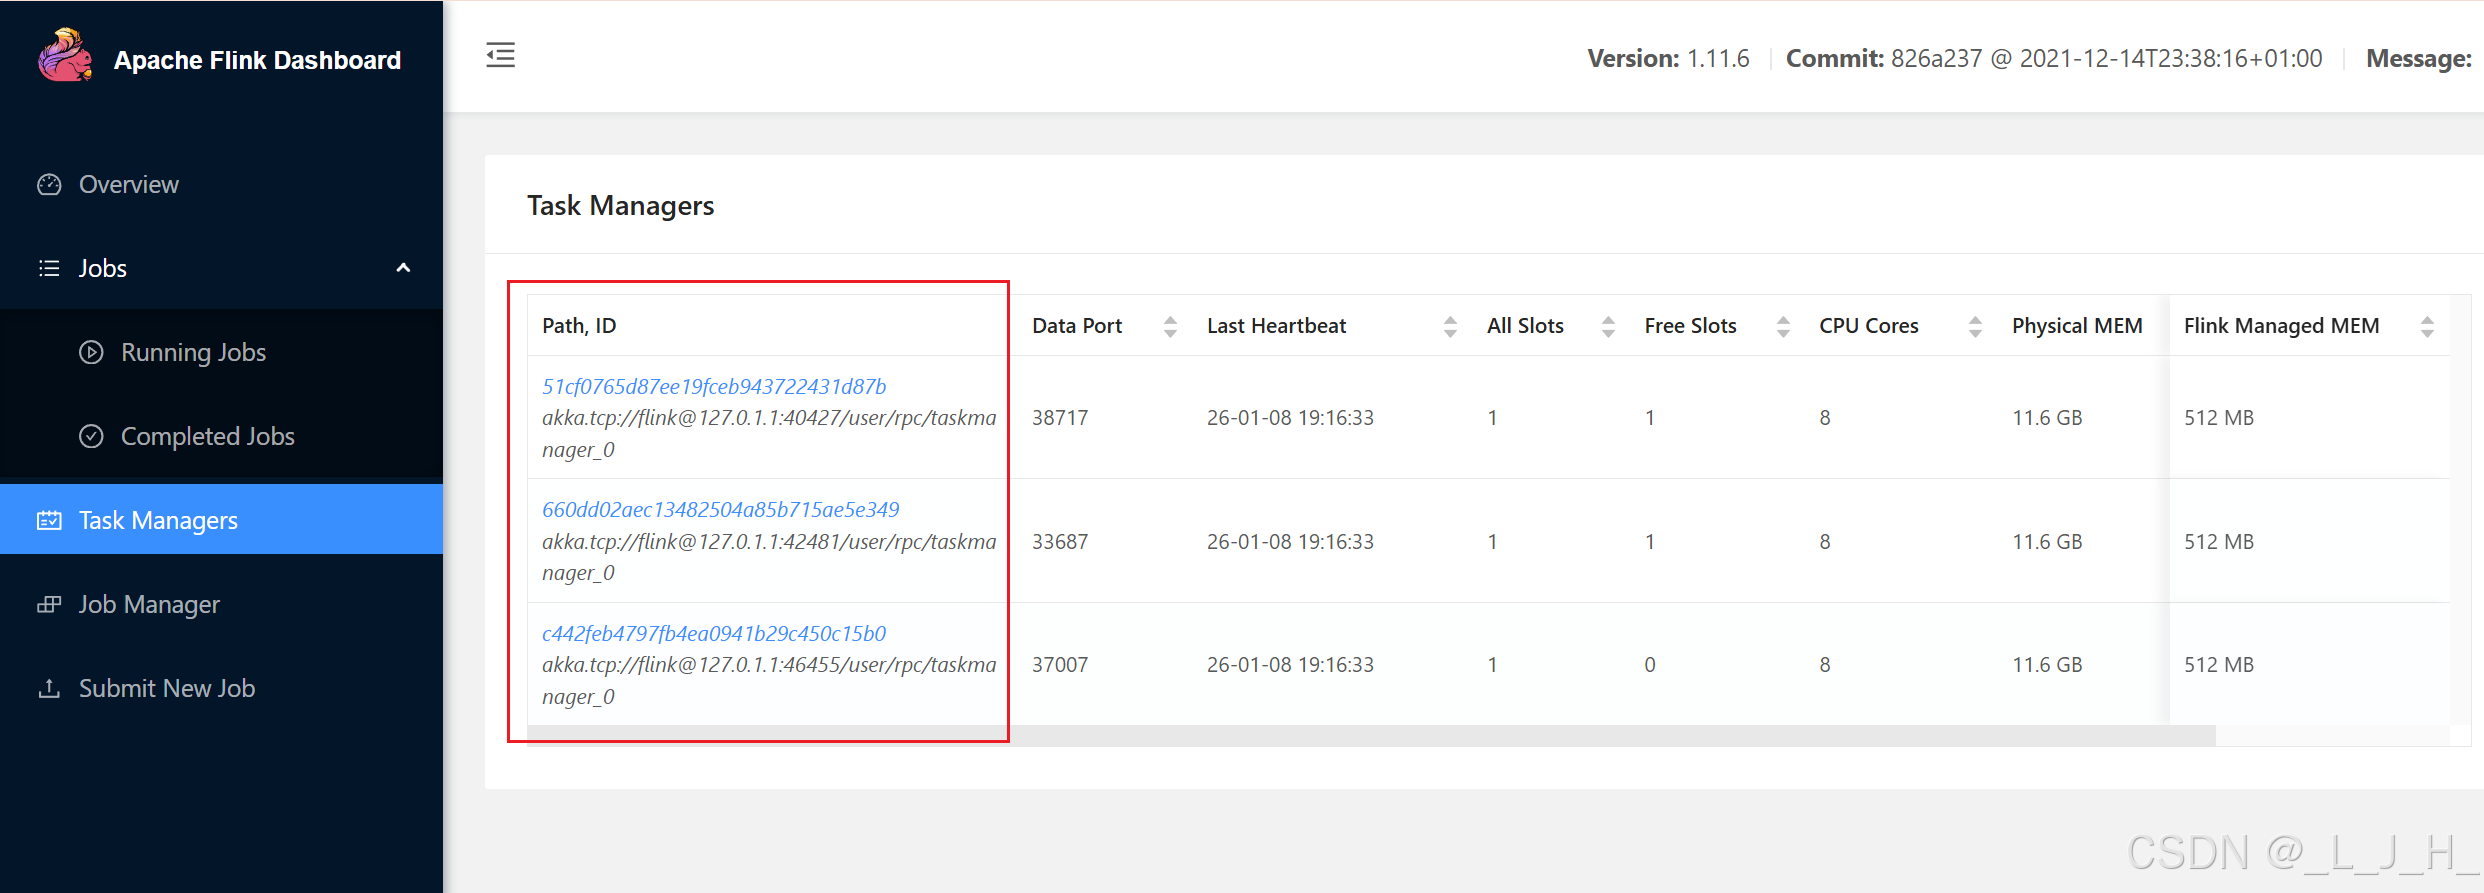This screenshot has width=2484, height=893.
Task: Open Submit New Job in the sidebar
Action: coord(221,688)
